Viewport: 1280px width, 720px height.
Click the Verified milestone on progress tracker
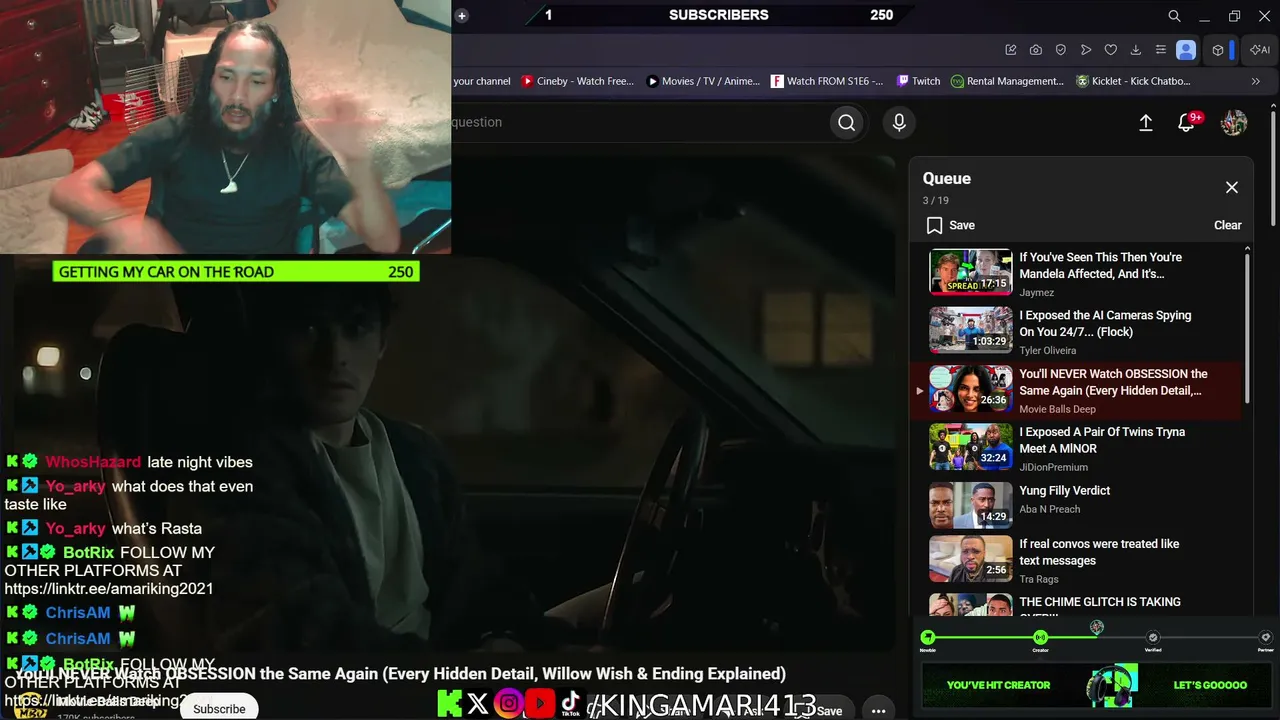pyautogui.click(x=1153, y=638)
